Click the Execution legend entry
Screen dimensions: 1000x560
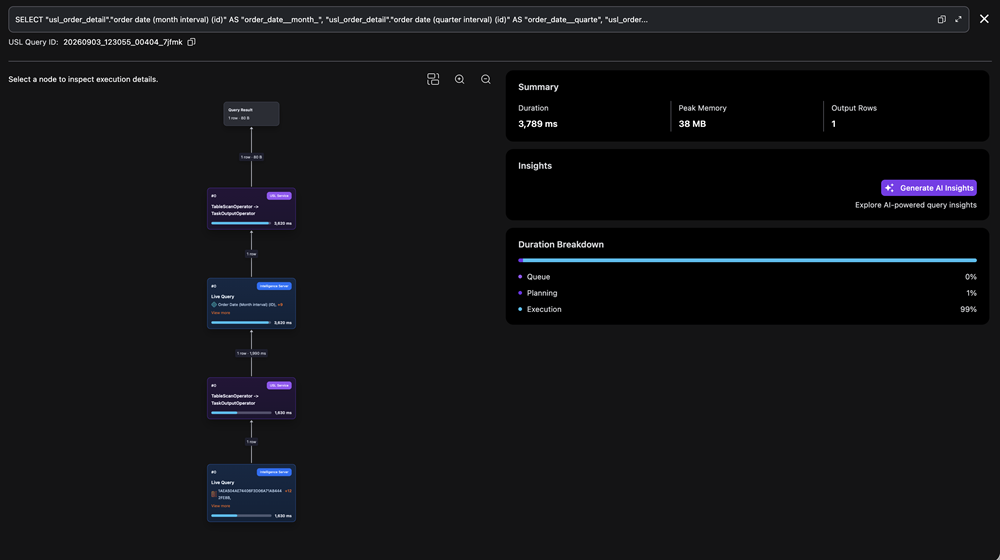click(x=544, y=309)
